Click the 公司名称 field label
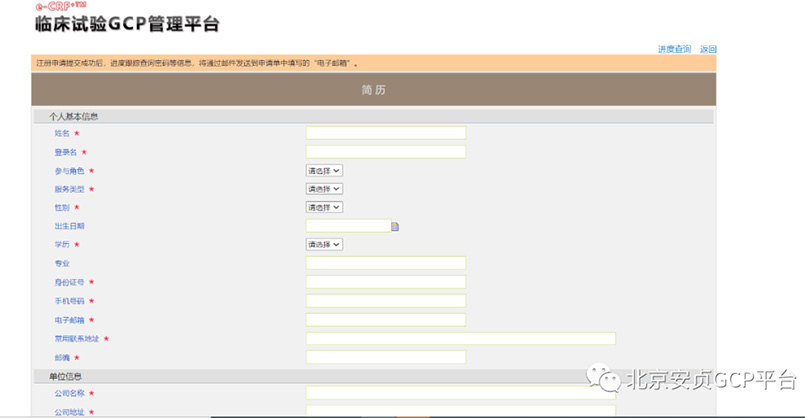This screenshot has height=418, width=805. pyautogui.click(x=69, y=393)
